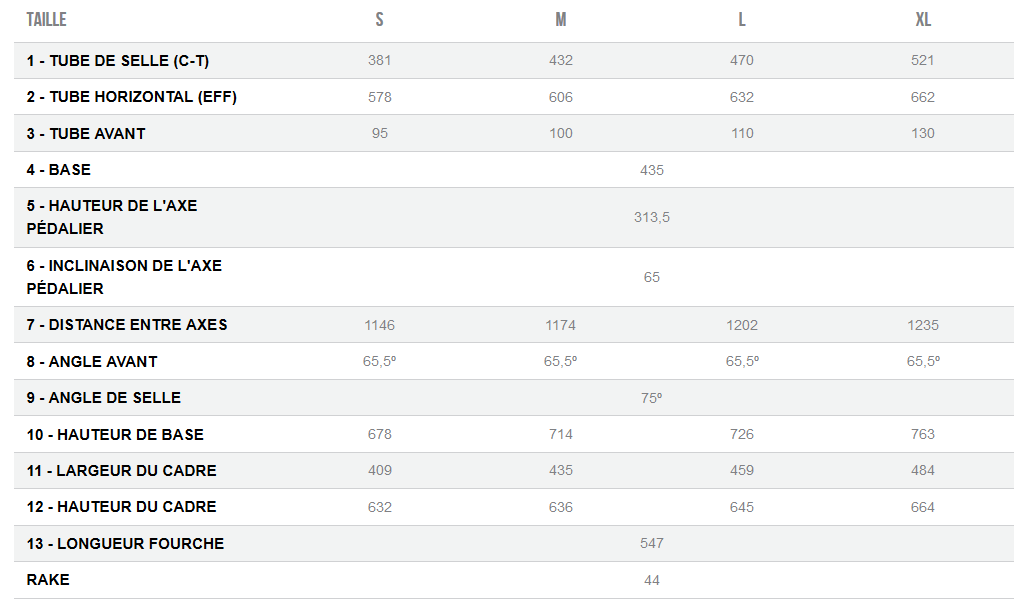Click the XL size column header
The image size is (1032, 611).
(923, 20)
